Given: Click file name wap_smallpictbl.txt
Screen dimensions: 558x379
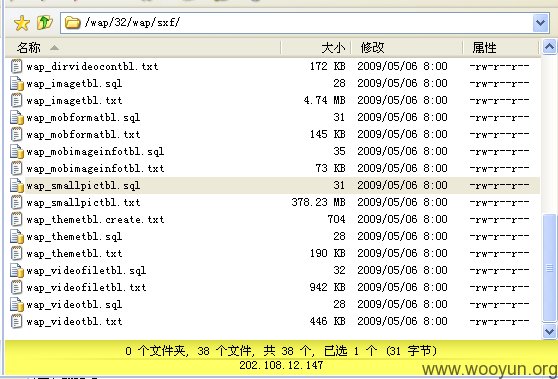Looking at the screenshot, I should tap(83, 203).
